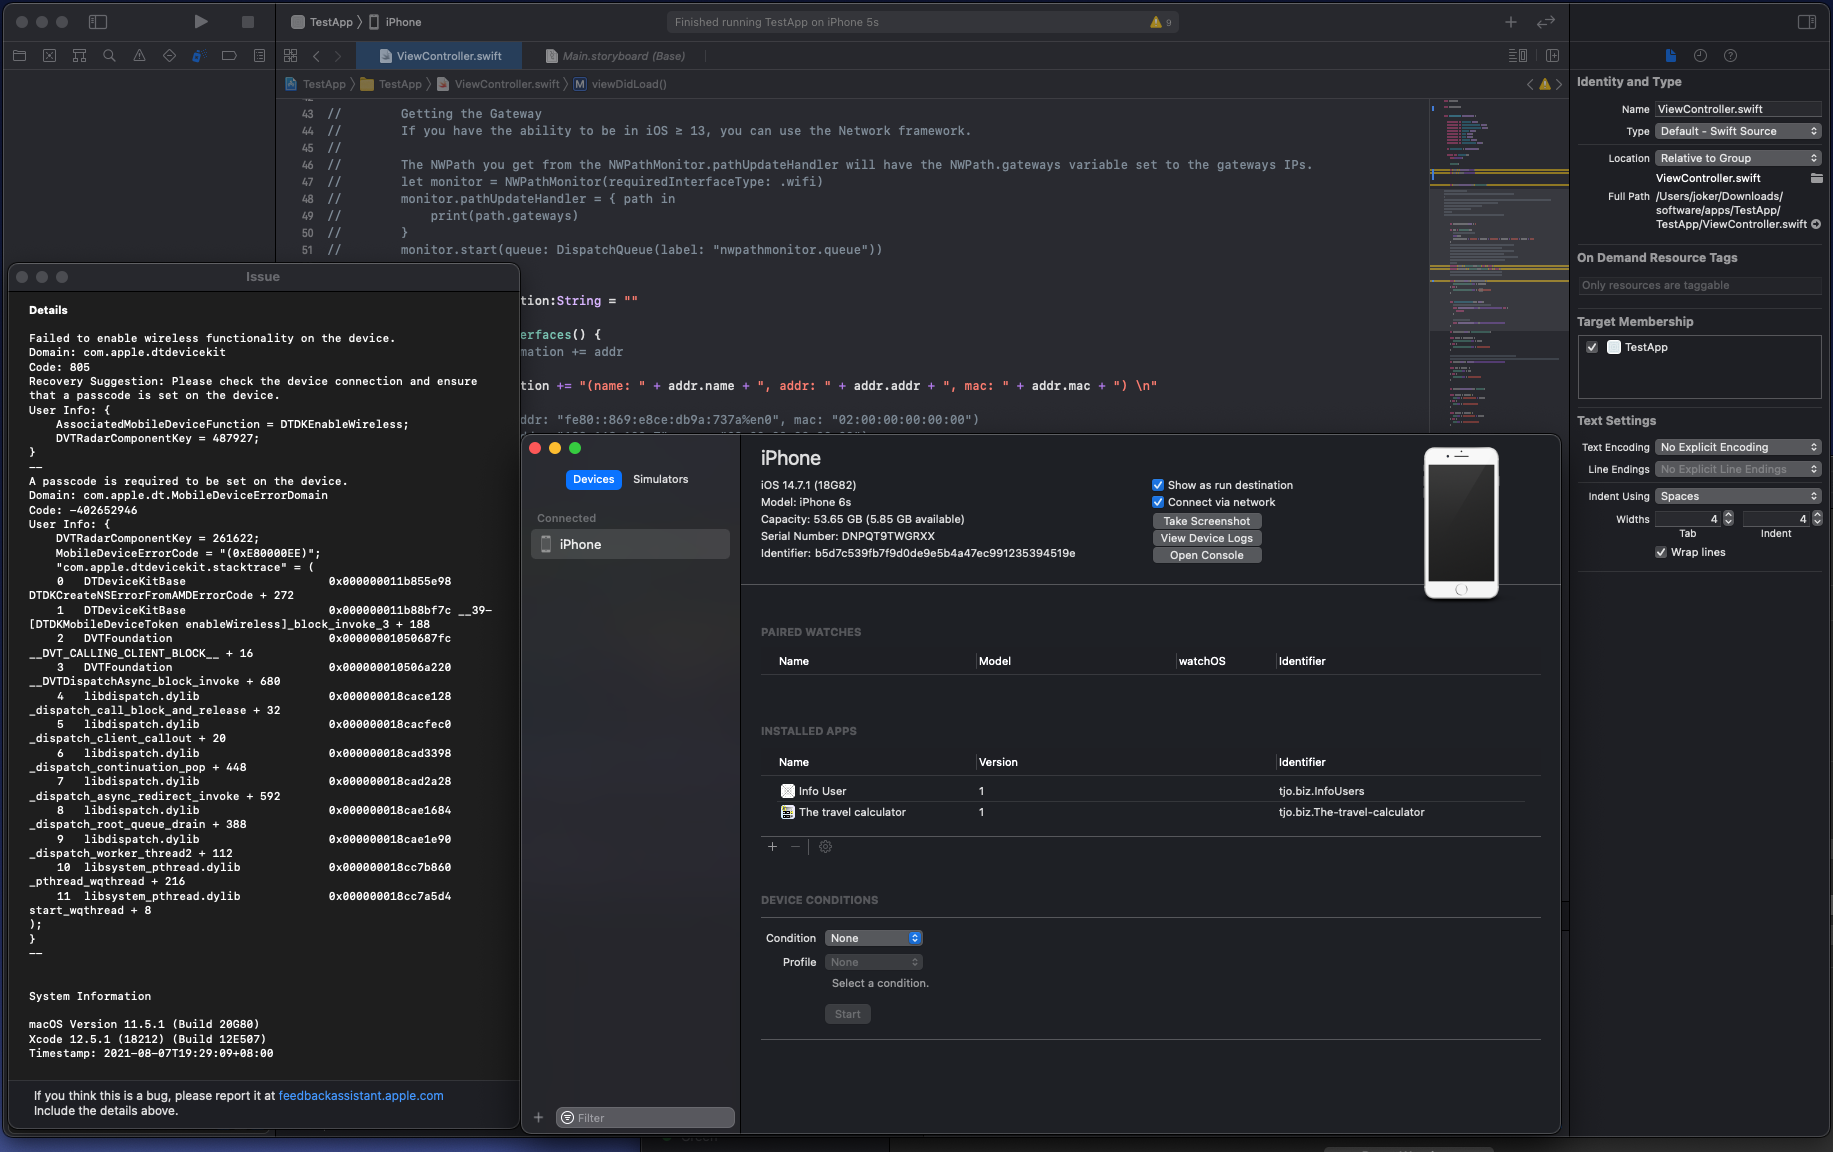Uncheck Show as run destination

(1158, 485)
